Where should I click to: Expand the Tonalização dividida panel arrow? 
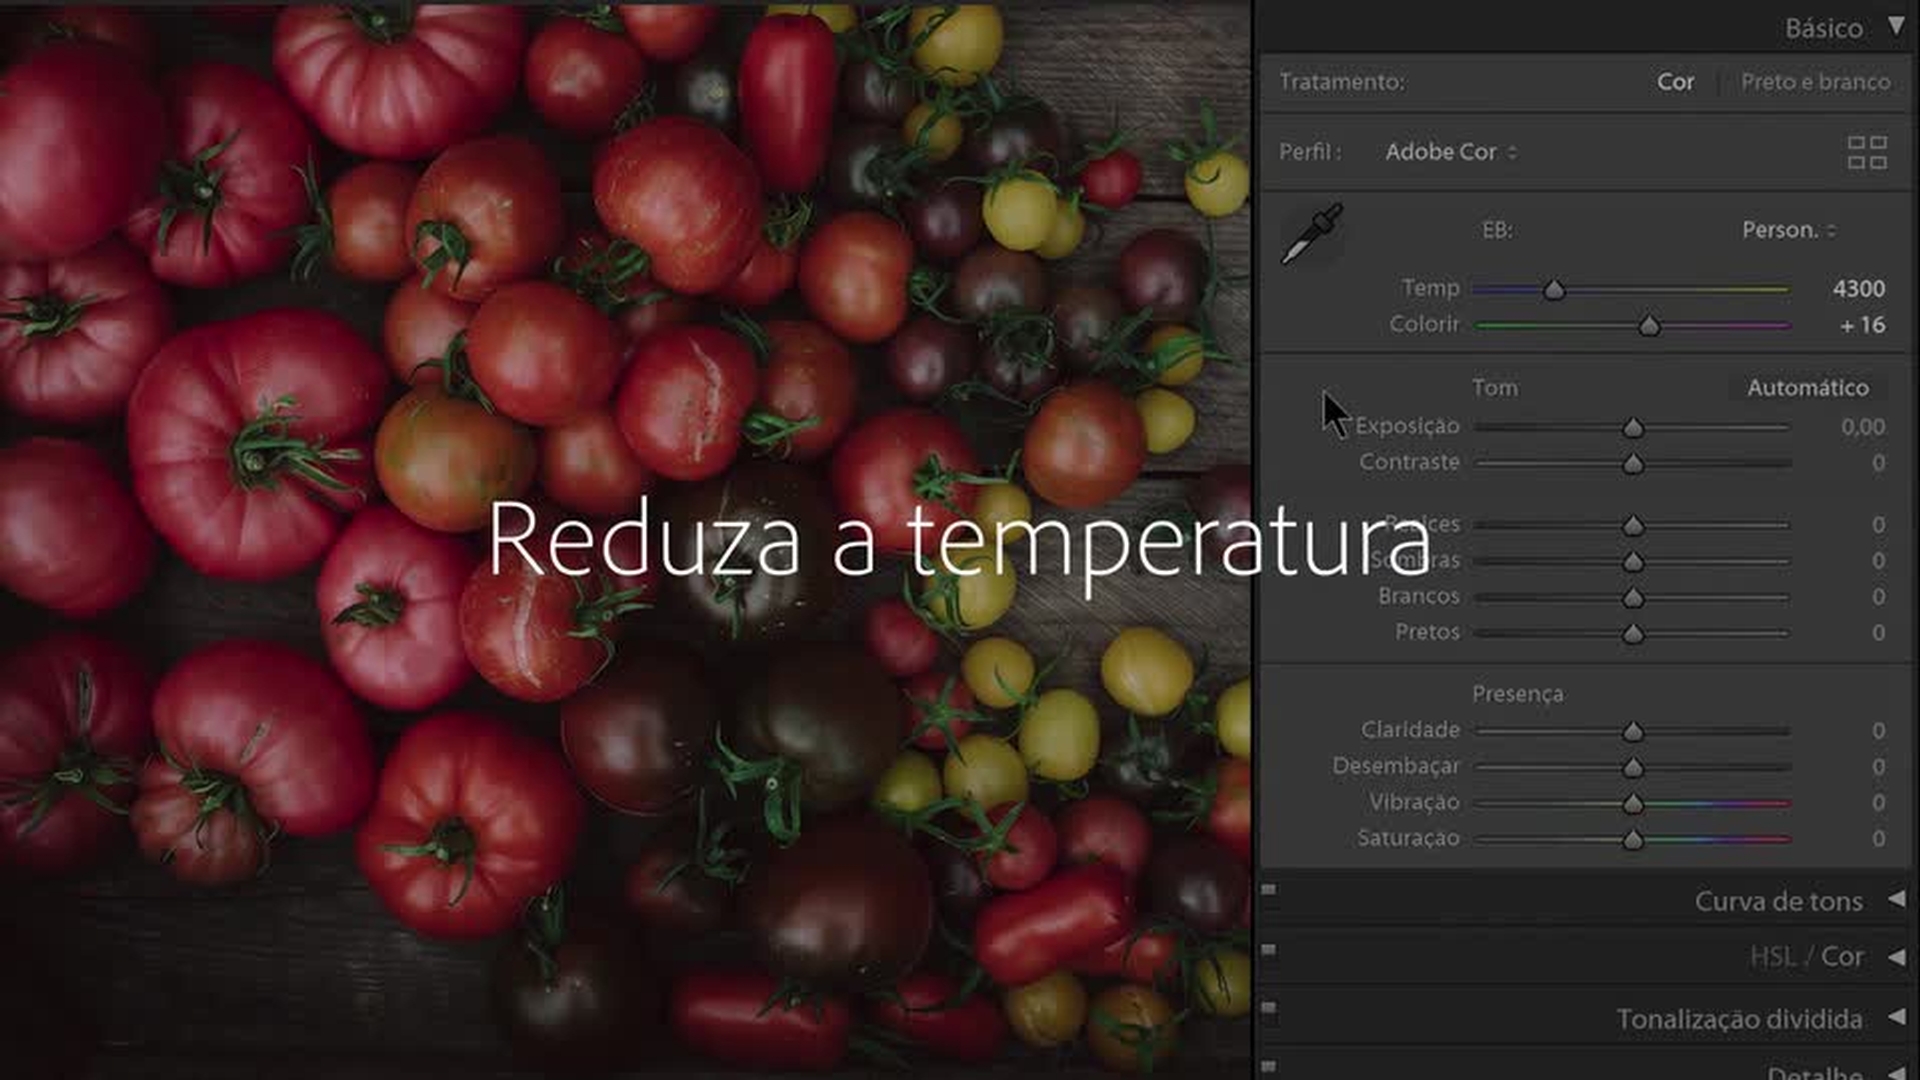[1895, 1018]
